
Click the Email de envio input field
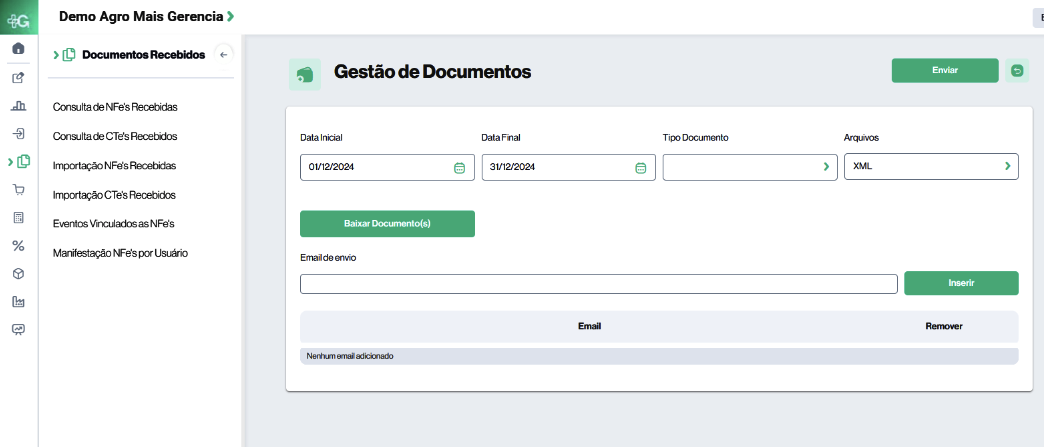(x=598, y=284)
